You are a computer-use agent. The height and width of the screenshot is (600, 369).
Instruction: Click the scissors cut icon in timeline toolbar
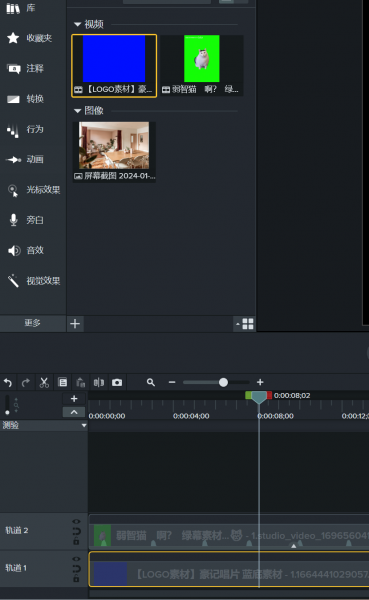click(44, 382)
